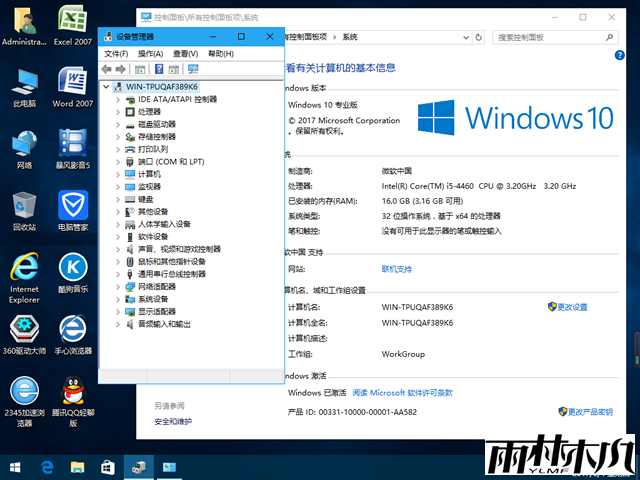Click the 更改设置 link for computer name
The height and width of the screenshot is (480, 640).
coord(571,307)
